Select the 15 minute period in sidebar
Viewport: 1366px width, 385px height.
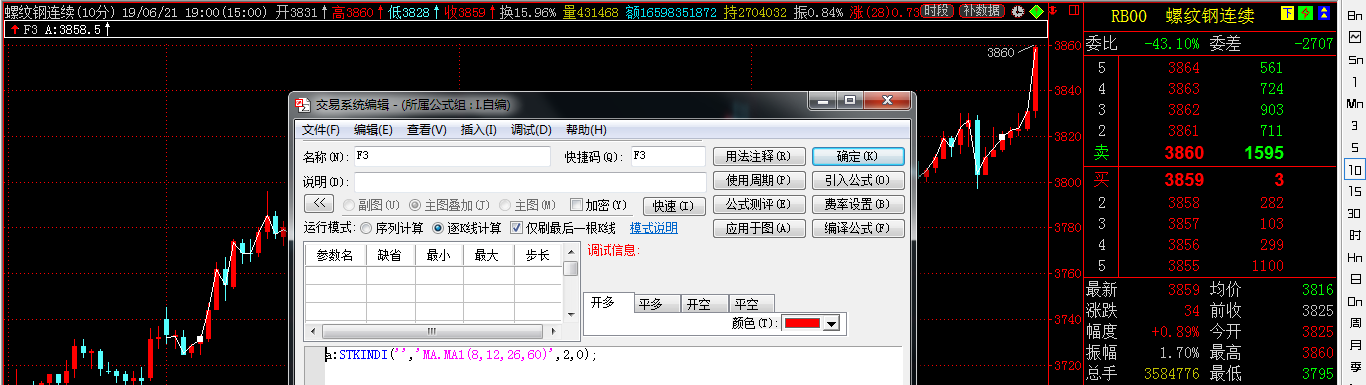coord(1355,190)
